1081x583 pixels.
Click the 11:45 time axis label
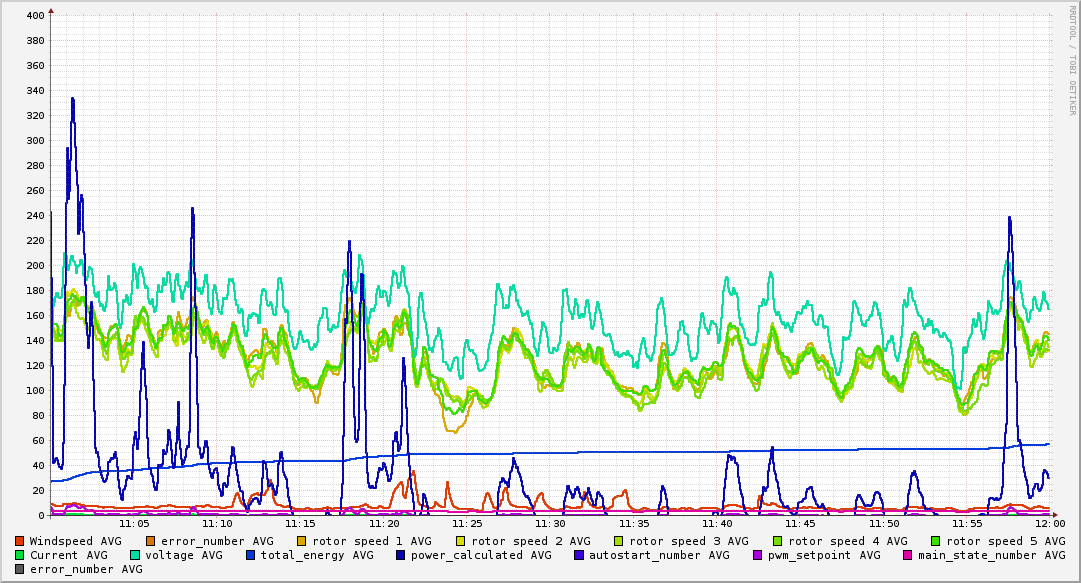[800, 524]
